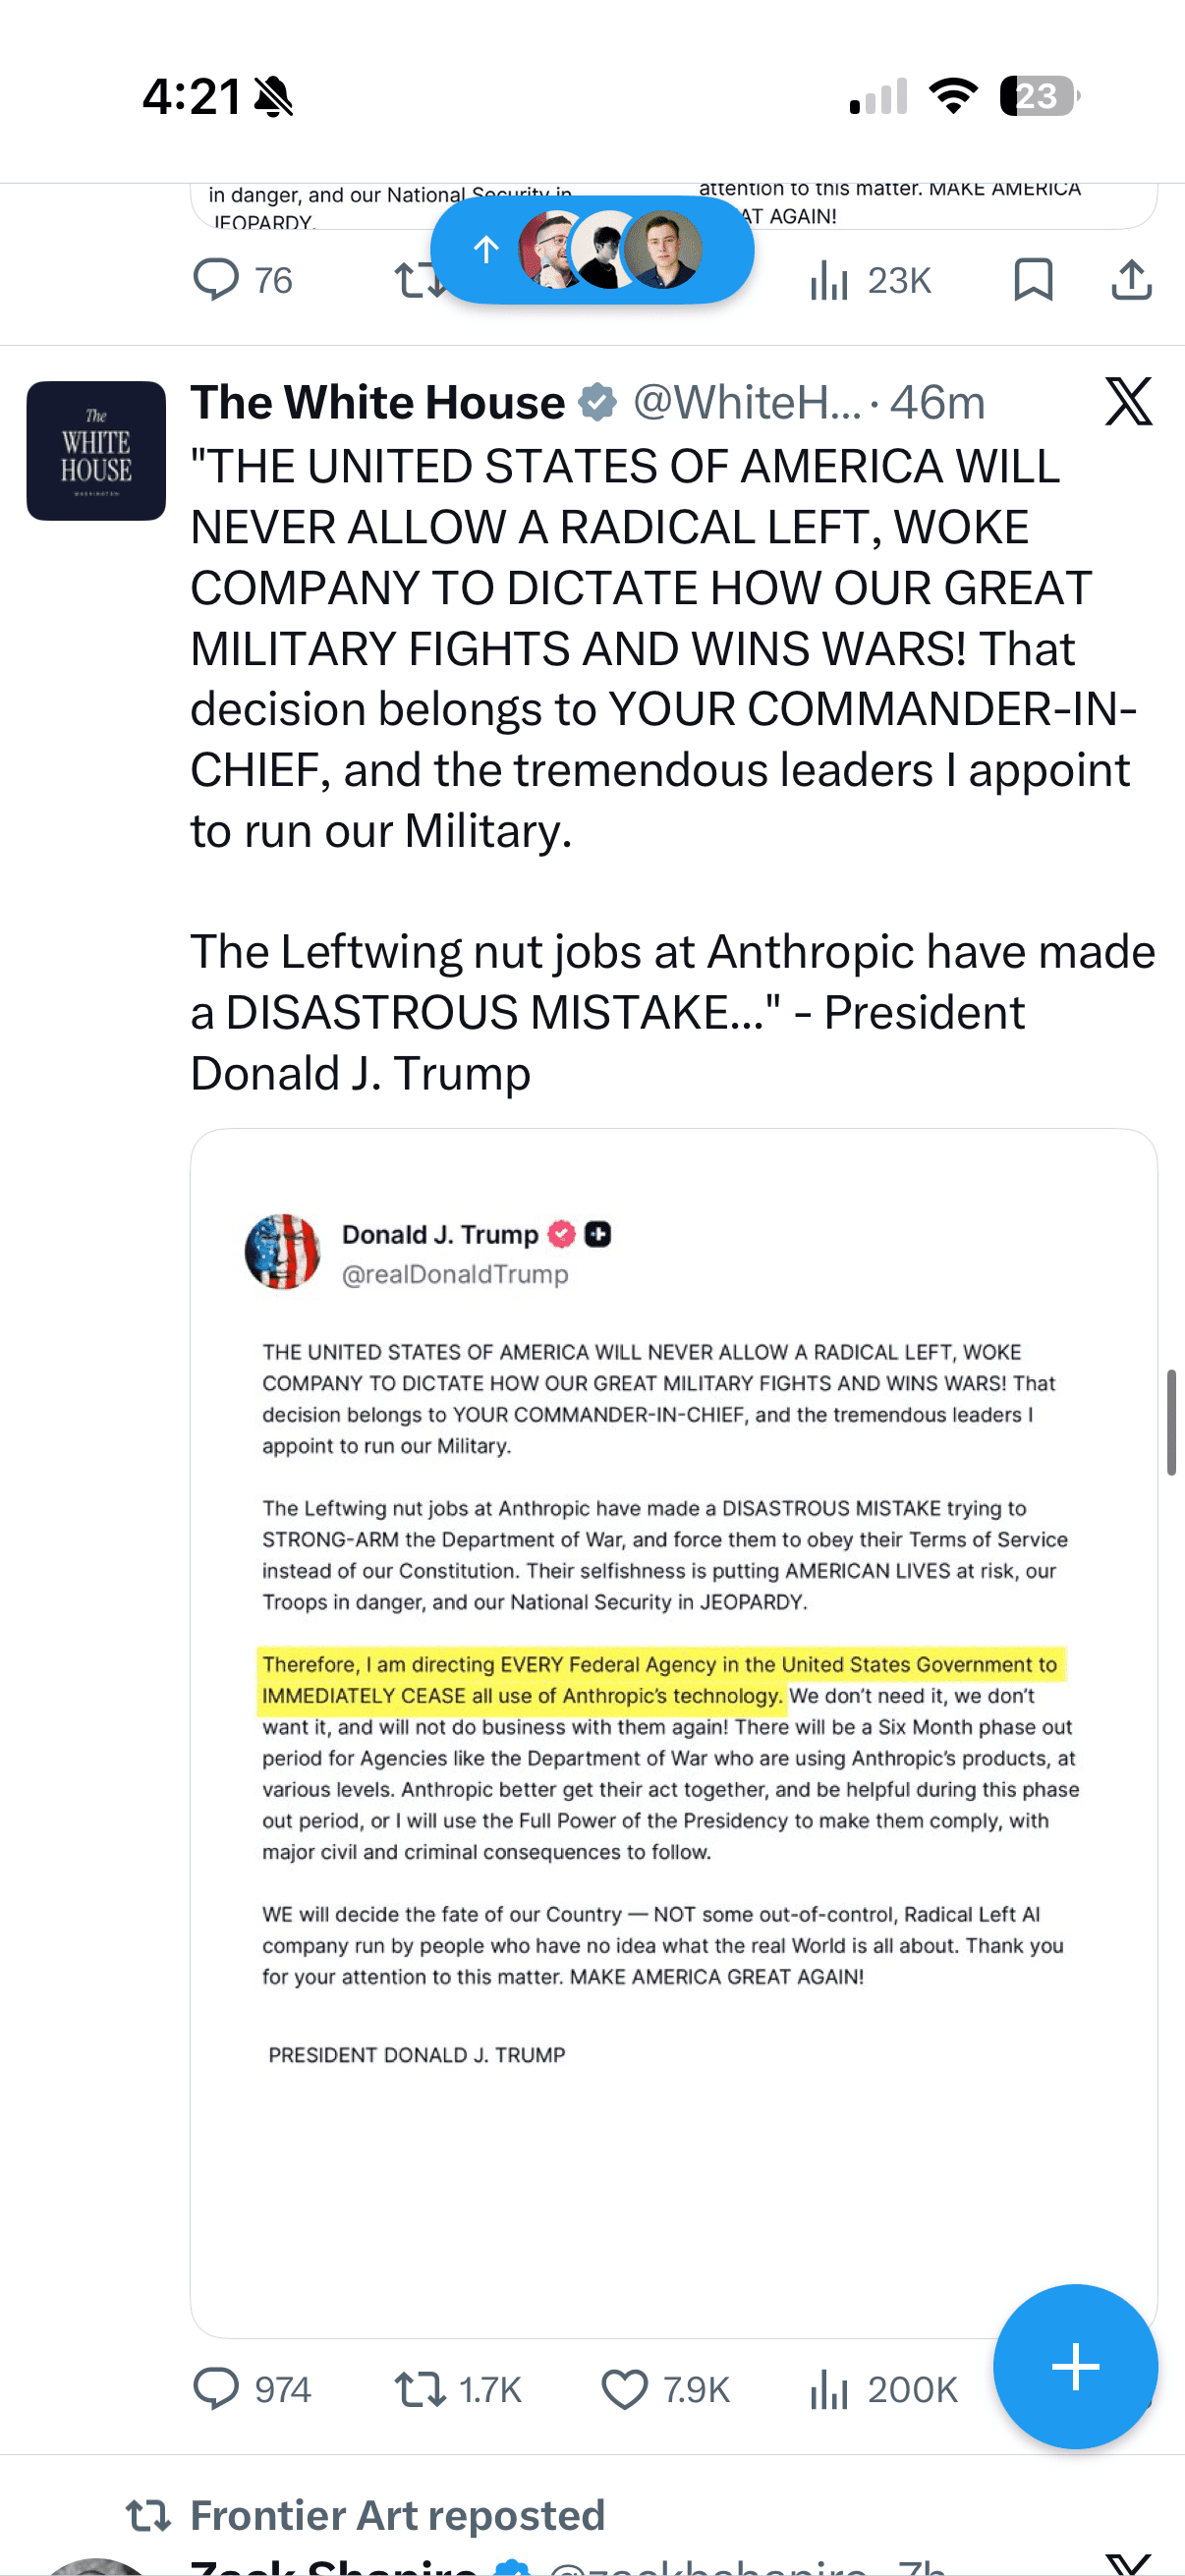The image size is (1185, 2576).
Task: Open The White House profile picture
Action: click(x=96, y=451)
